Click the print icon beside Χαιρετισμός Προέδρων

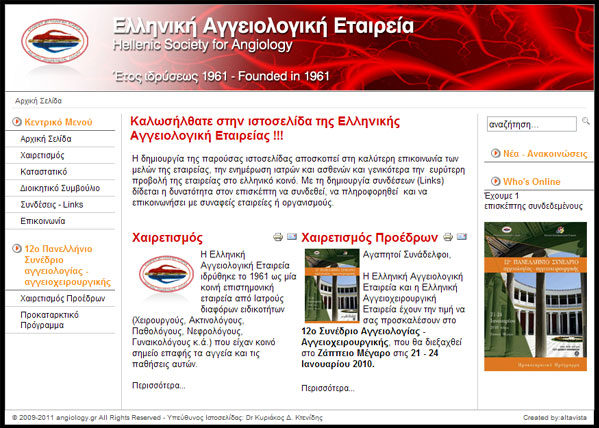pos(448,237)
